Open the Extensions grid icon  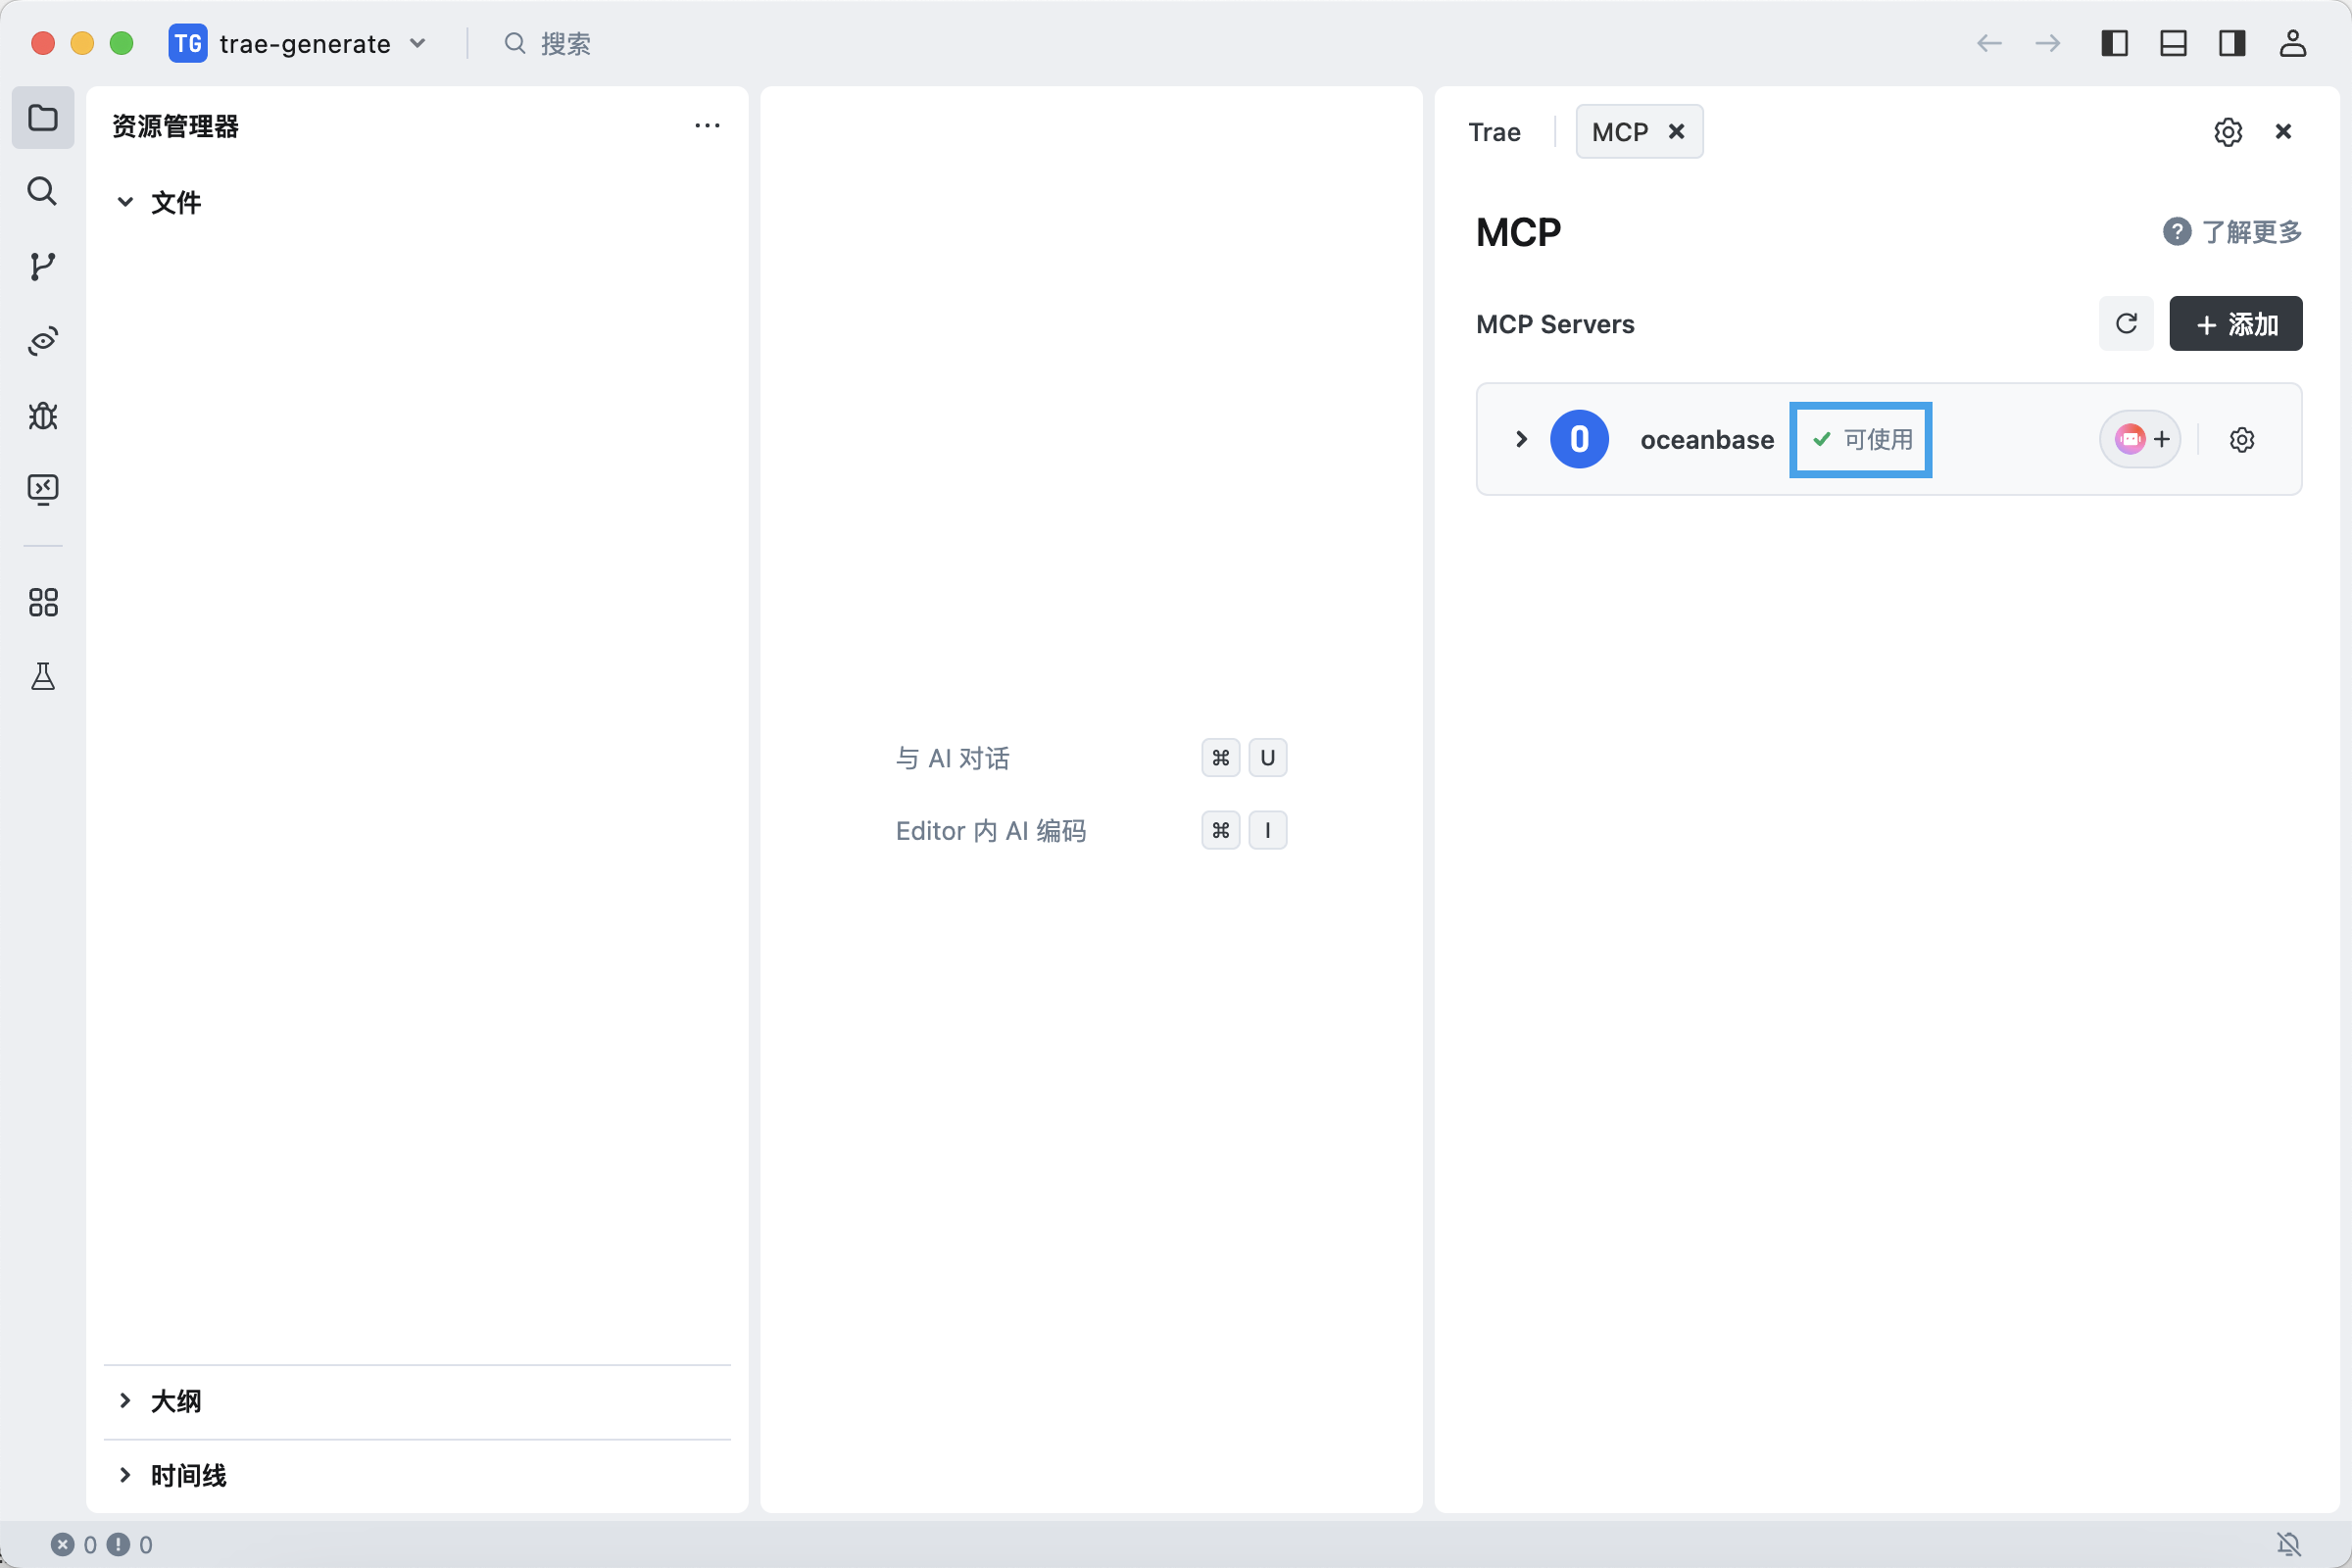pos(42,602)
